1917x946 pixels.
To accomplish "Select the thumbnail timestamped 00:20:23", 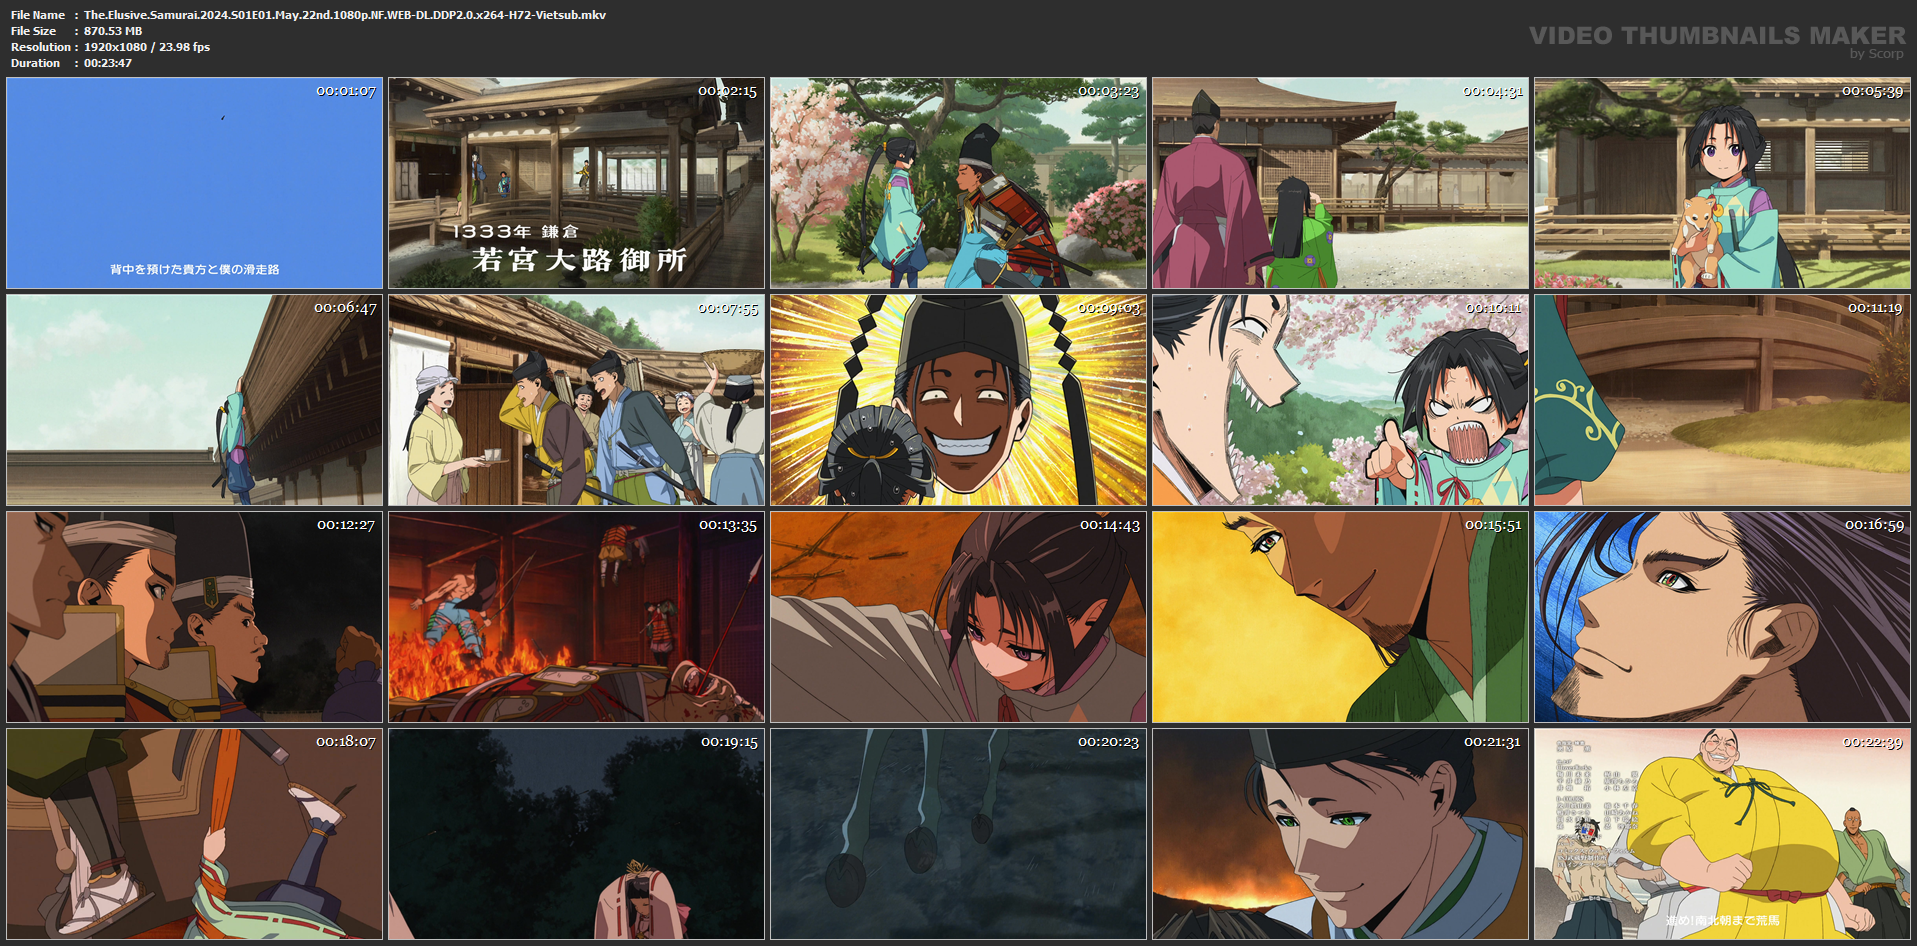I will pos(959,834).
